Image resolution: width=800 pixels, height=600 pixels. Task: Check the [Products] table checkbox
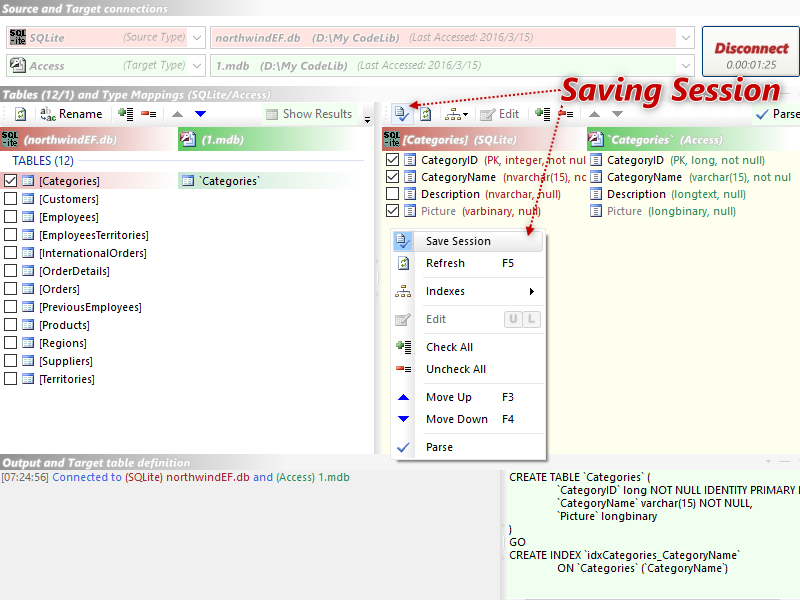coord(10,324)
